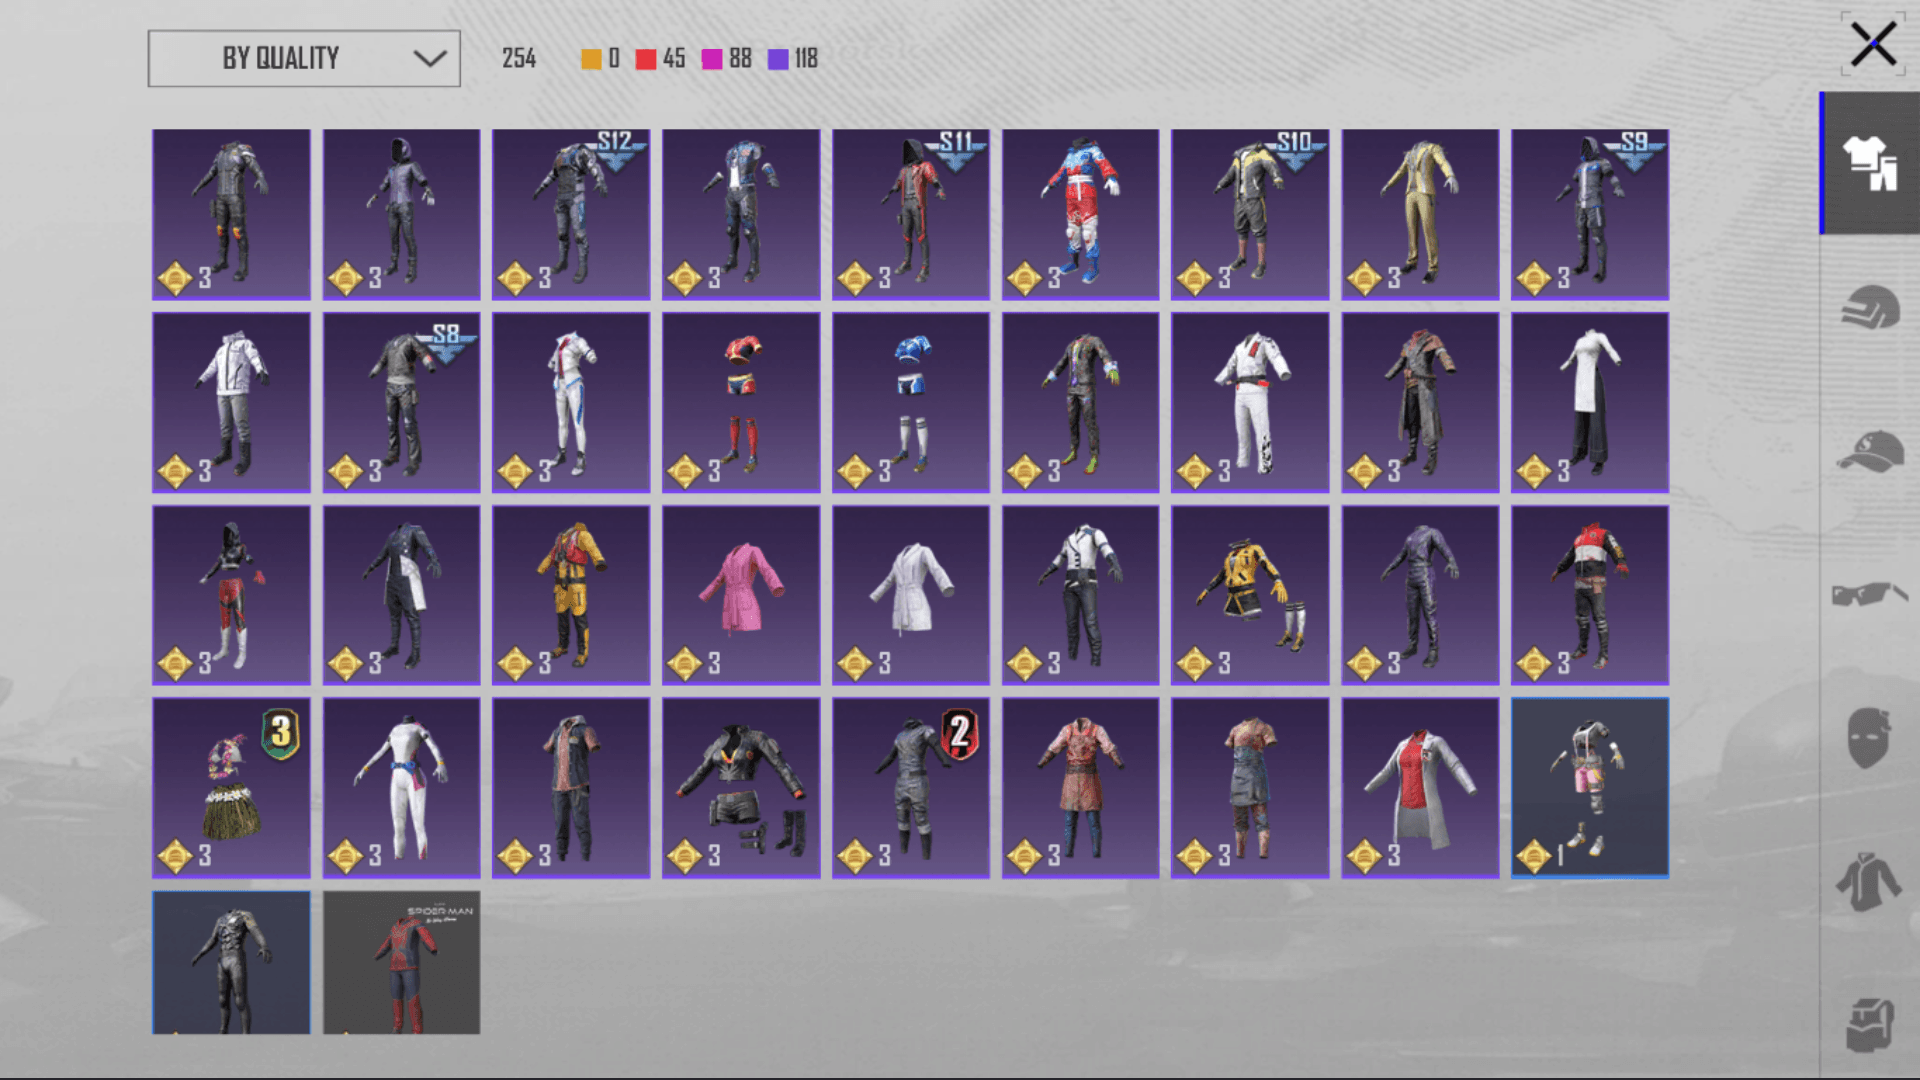Select the red sports top with red socks
This screenshot has width=1920, height=1080.
(741, 402)
